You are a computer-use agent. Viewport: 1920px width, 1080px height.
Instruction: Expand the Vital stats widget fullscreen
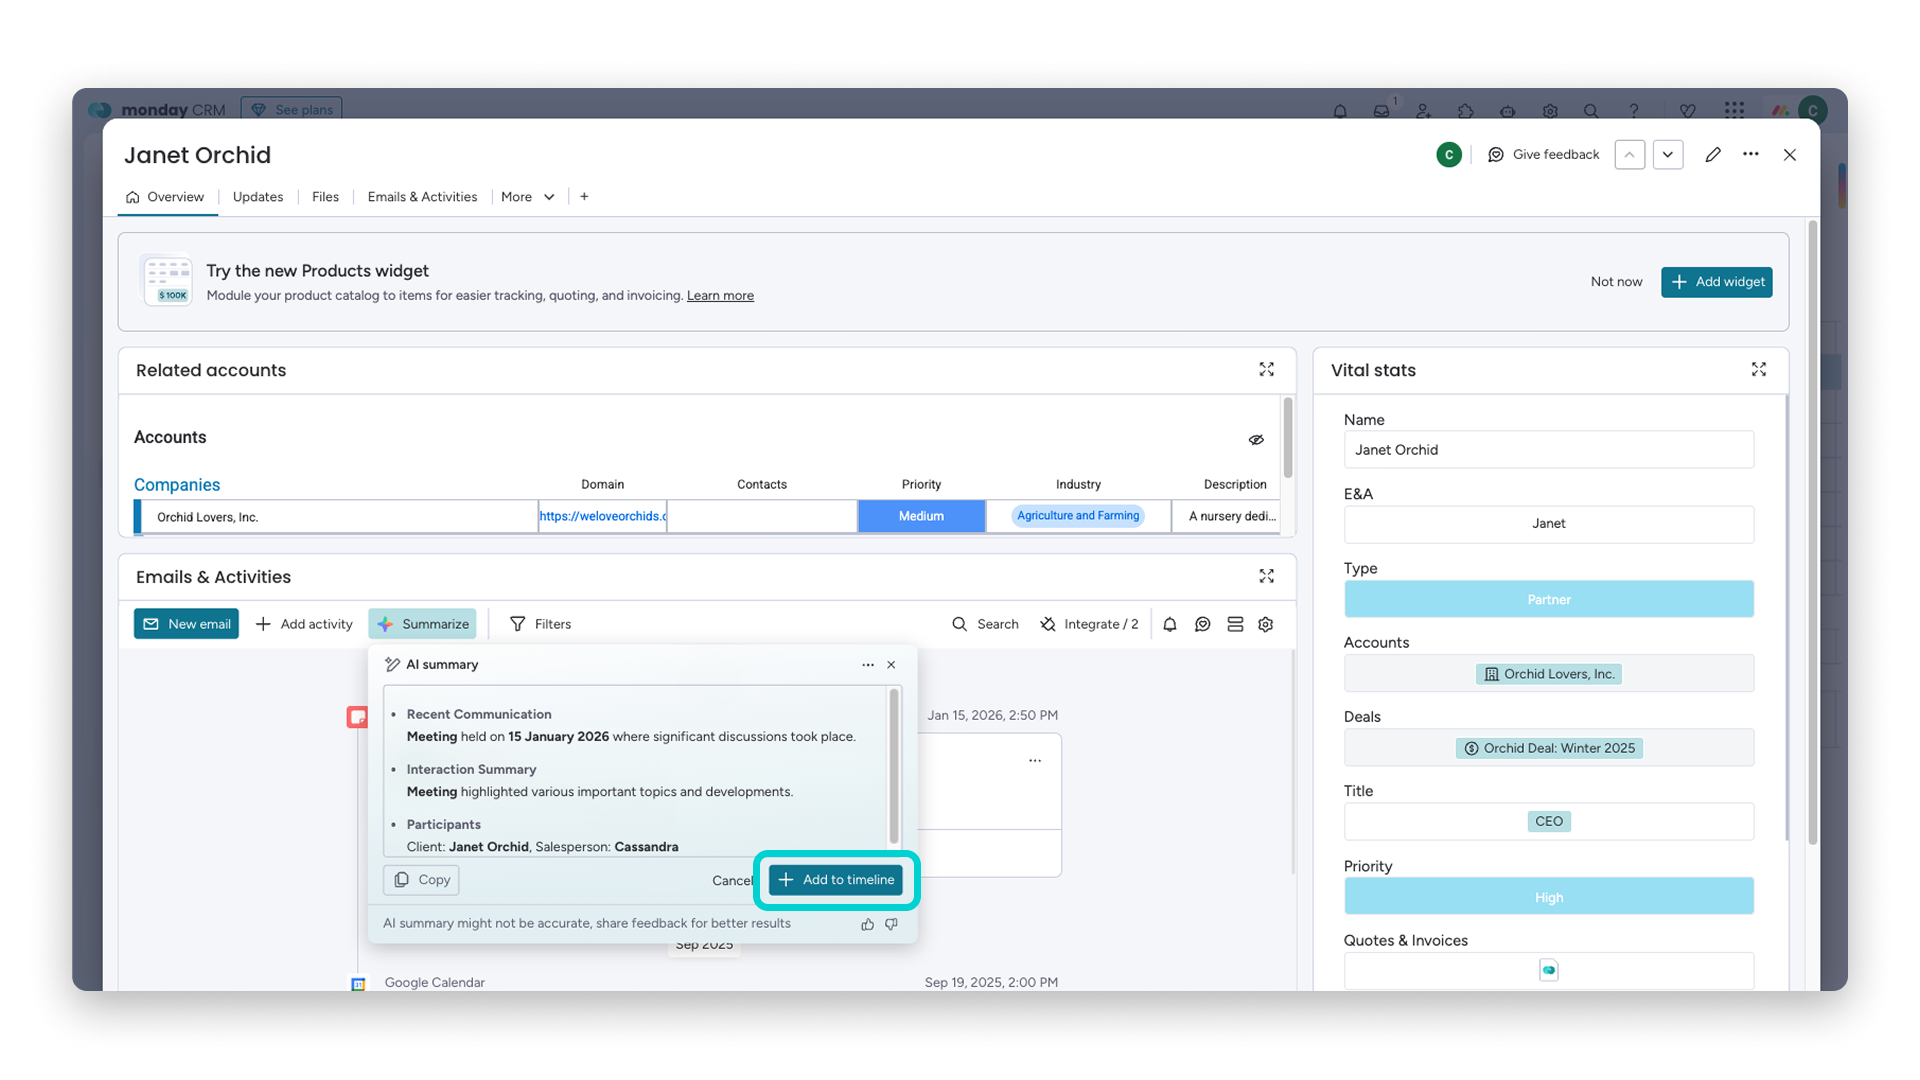click(x=1759, y=370)
